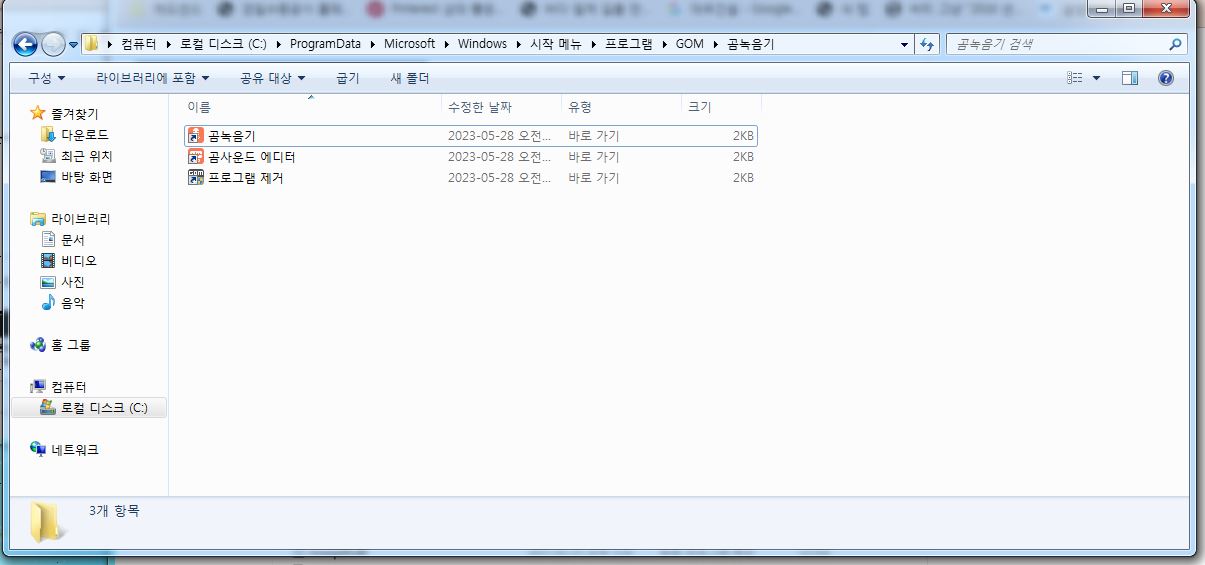Open the view options dropdown arrow

1096,78
